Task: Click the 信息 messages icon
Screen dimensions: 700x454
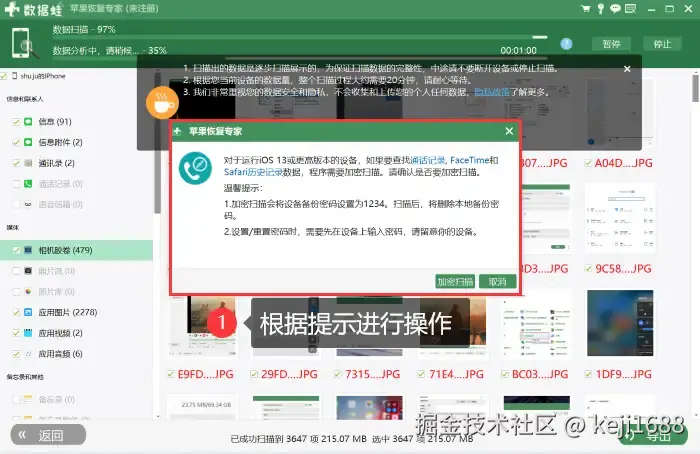Action: [x=28, y=121]
